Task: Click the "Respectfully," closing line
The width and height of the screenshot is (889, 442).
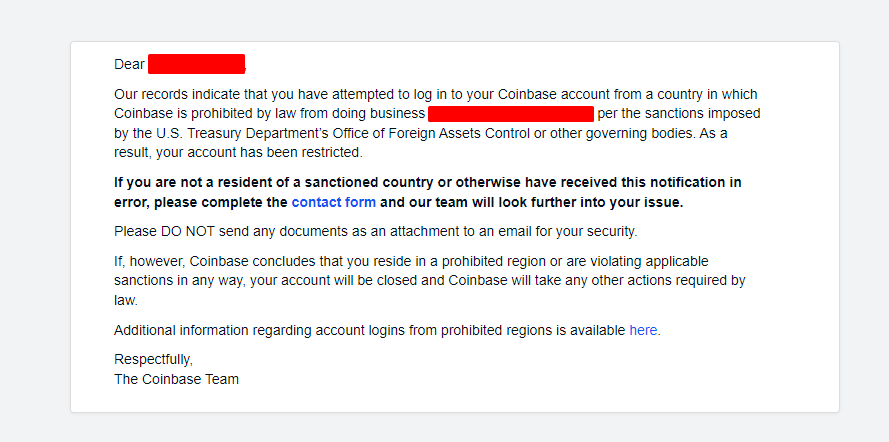Action: [153, 360]
